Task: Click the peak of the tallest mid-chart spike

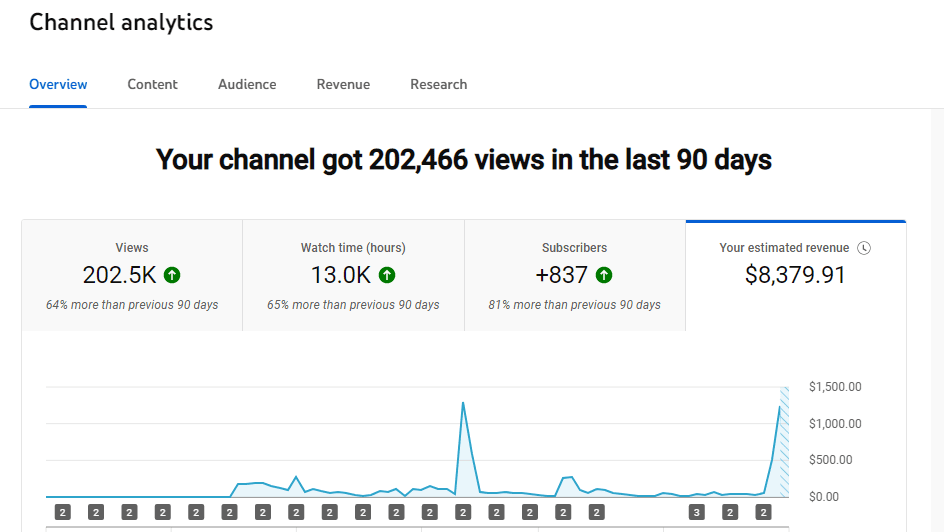Action: point(463,403)
